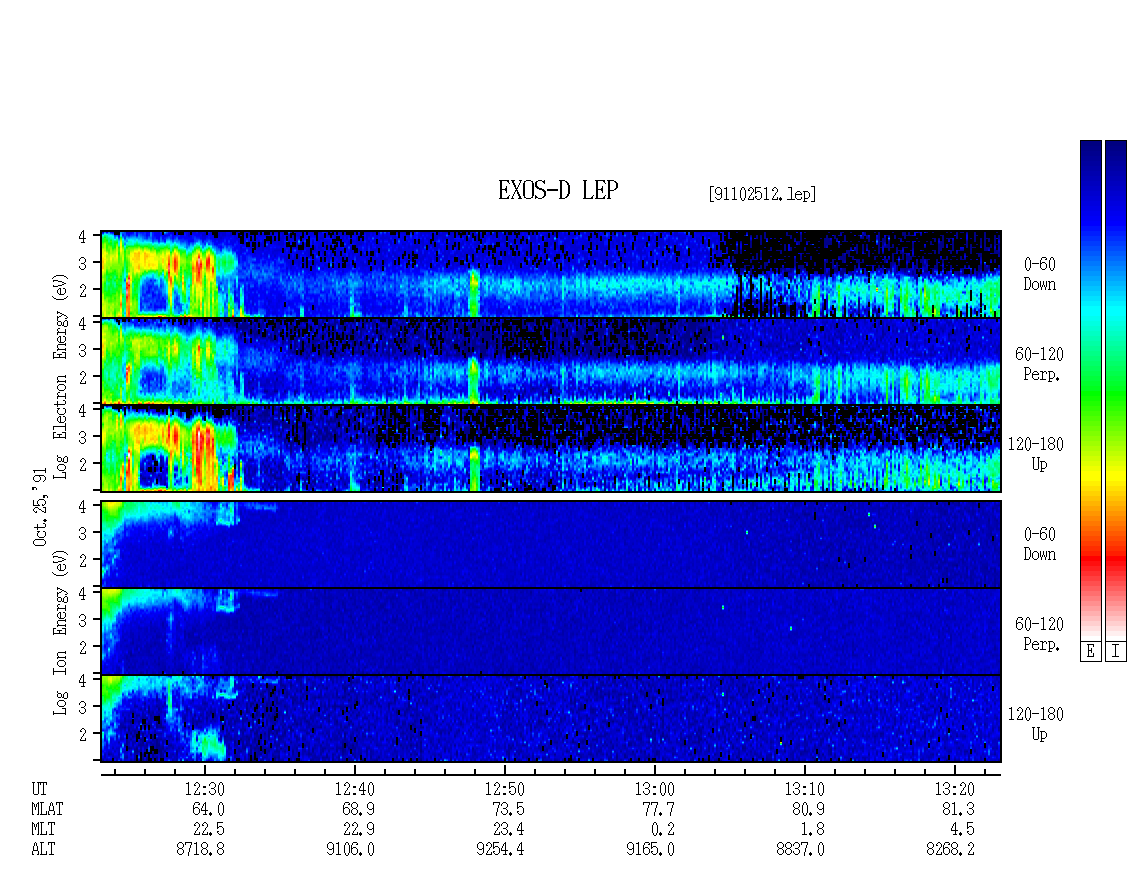The image size is (1130, 875).
Task: Click the 12:50 UT tick label
Action: pos(504,789)
